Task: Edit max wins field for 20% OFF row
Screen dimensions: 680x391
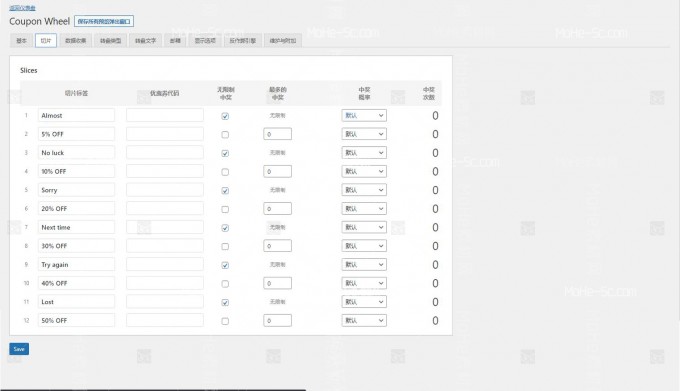Action: pyautogui.click(x=278, y=209)
